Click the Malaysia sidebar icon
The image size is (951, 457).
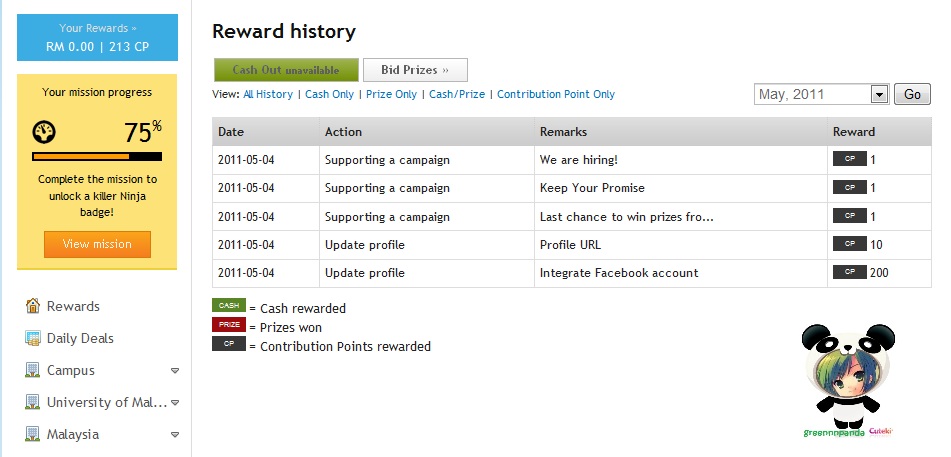(33, 434)
